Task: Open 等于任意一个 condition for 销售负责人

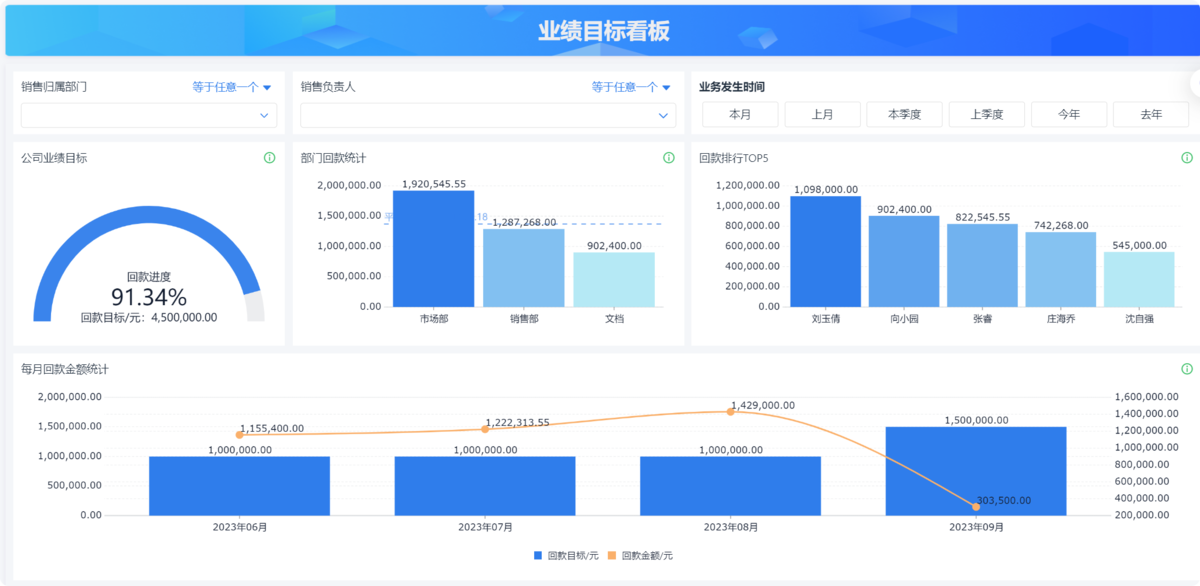Action: tap(631, 87)
